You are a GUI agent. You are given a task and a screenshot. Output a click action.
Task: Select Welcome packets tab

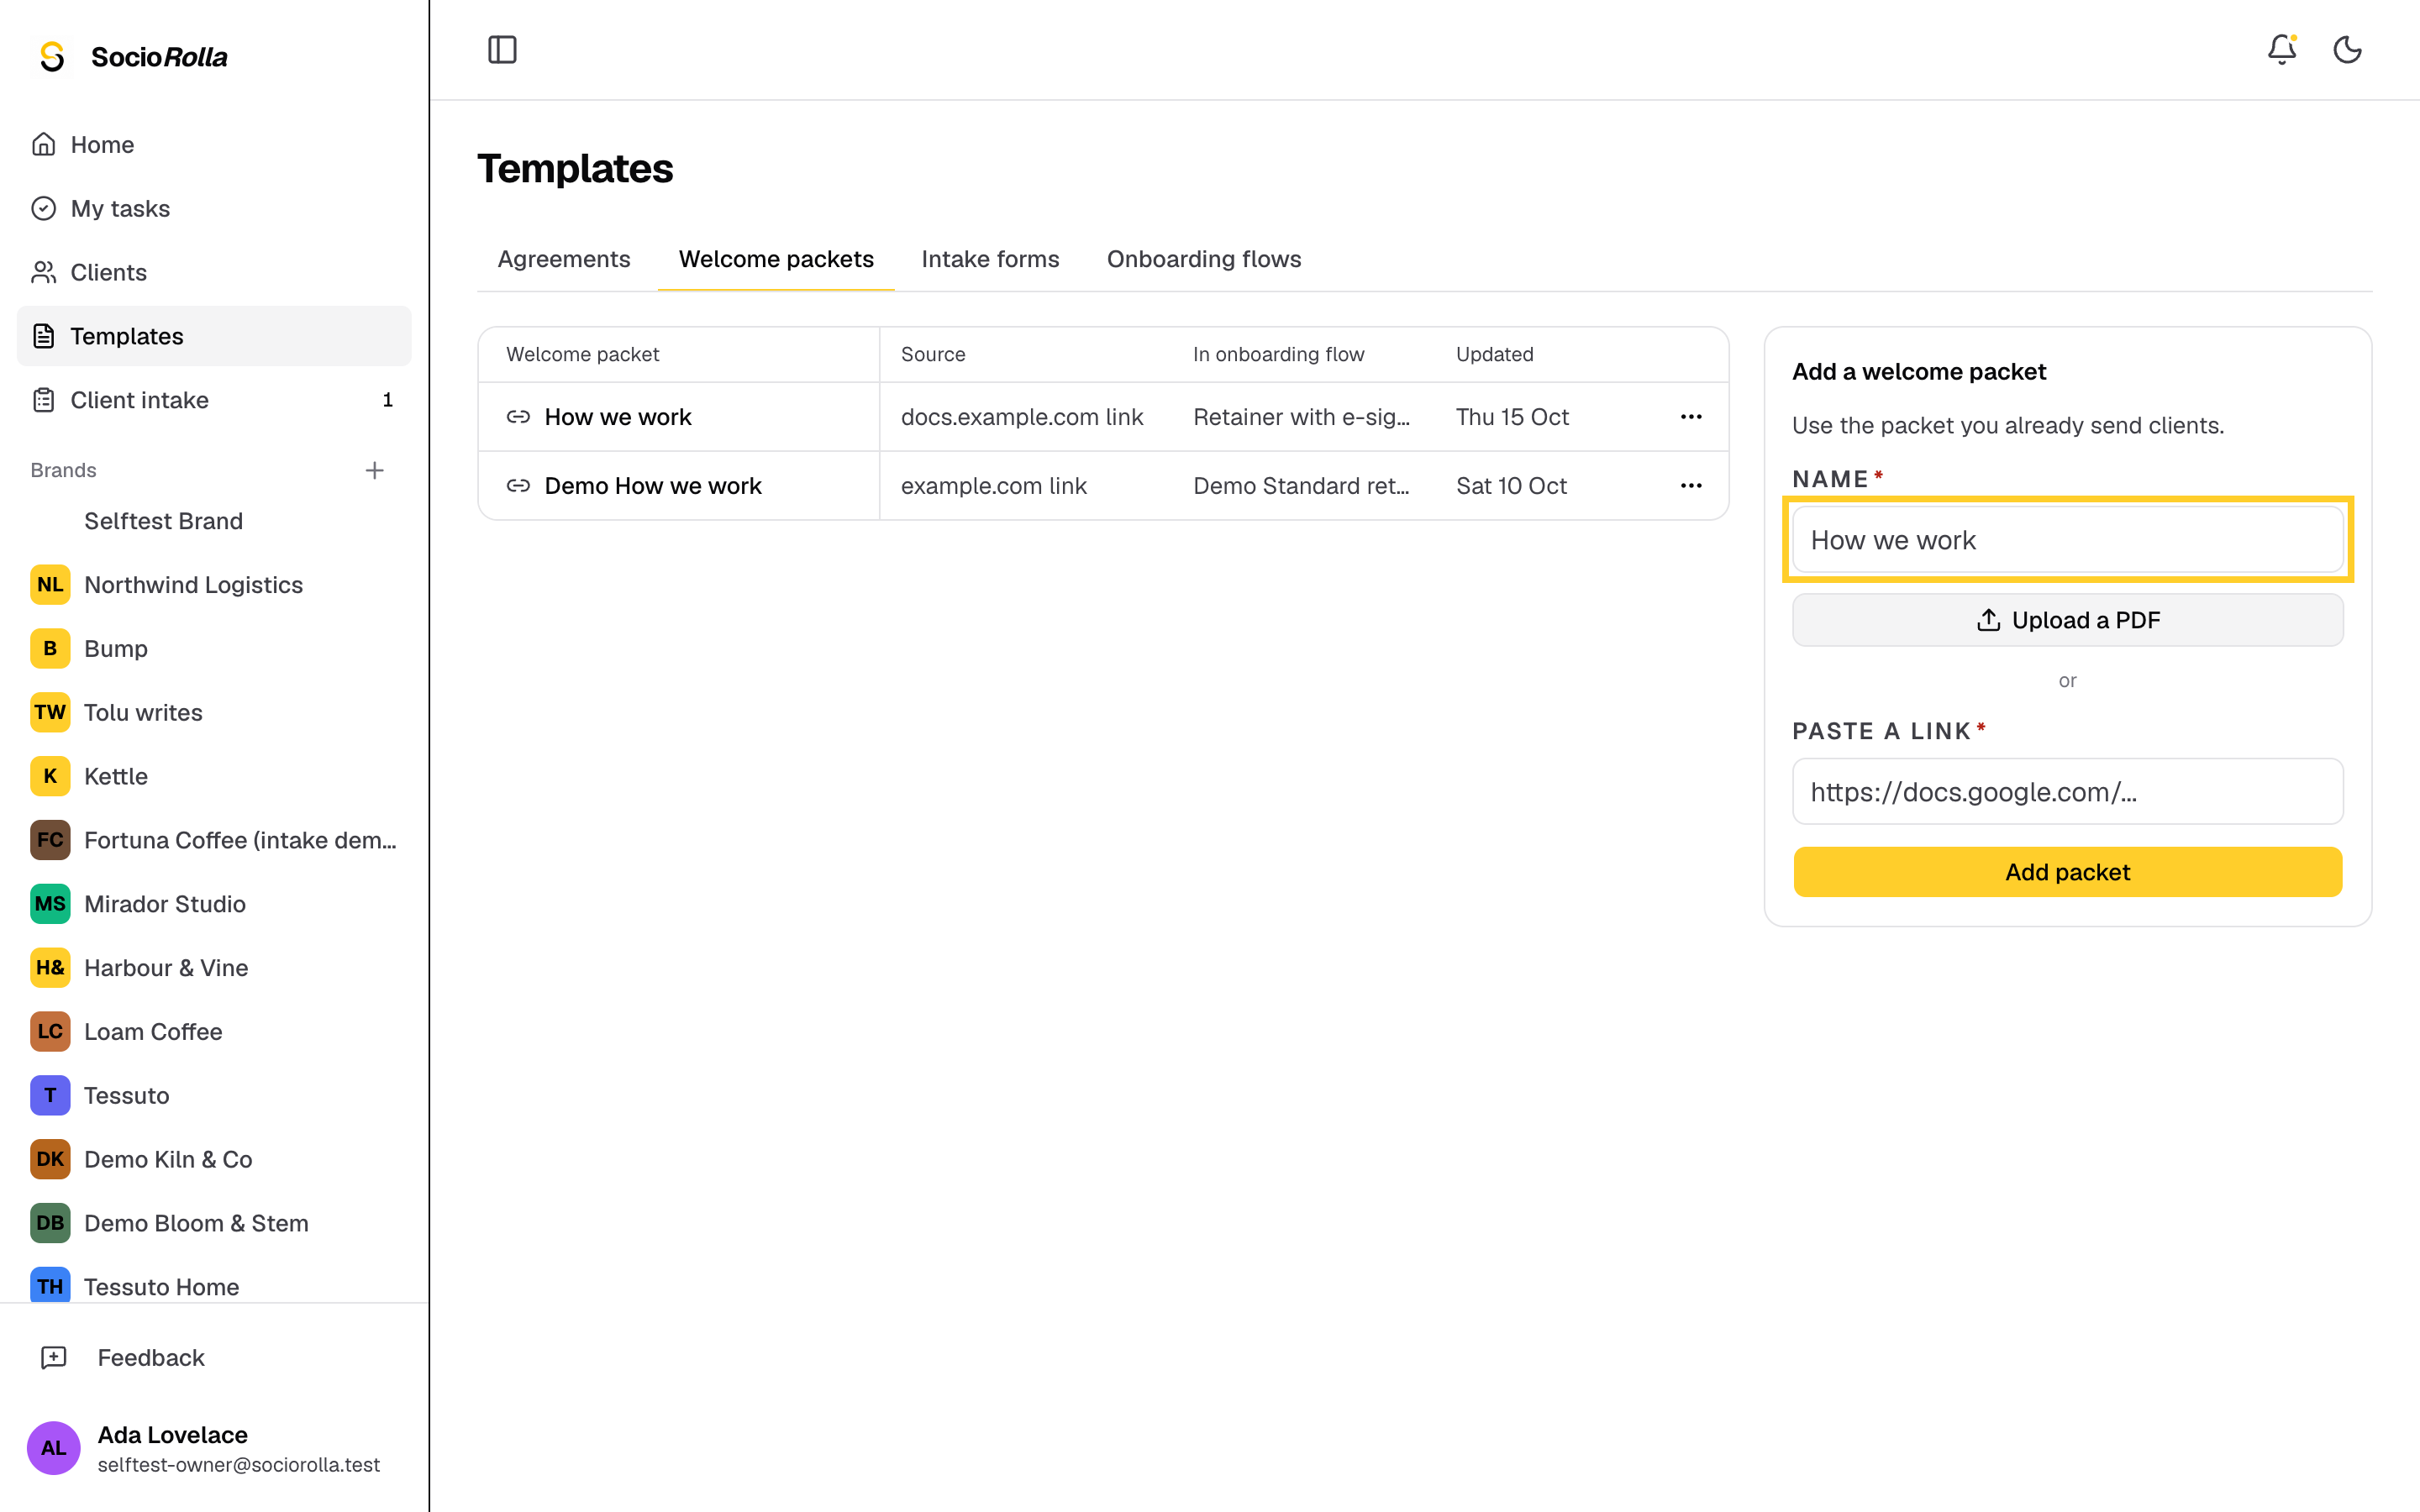tap(776, 259)
